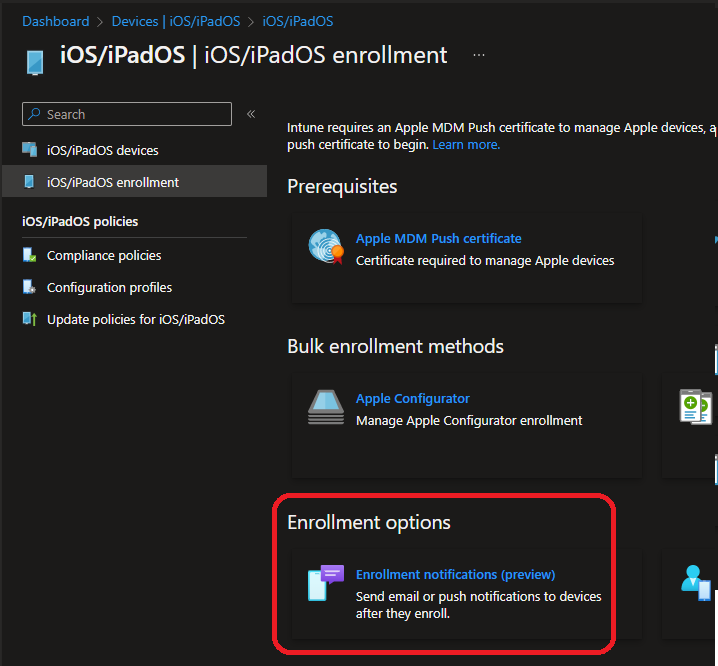Click the iOS/iPadOS policies heading
This screenshot has height=666, width=718.
(x=80, y=222)
